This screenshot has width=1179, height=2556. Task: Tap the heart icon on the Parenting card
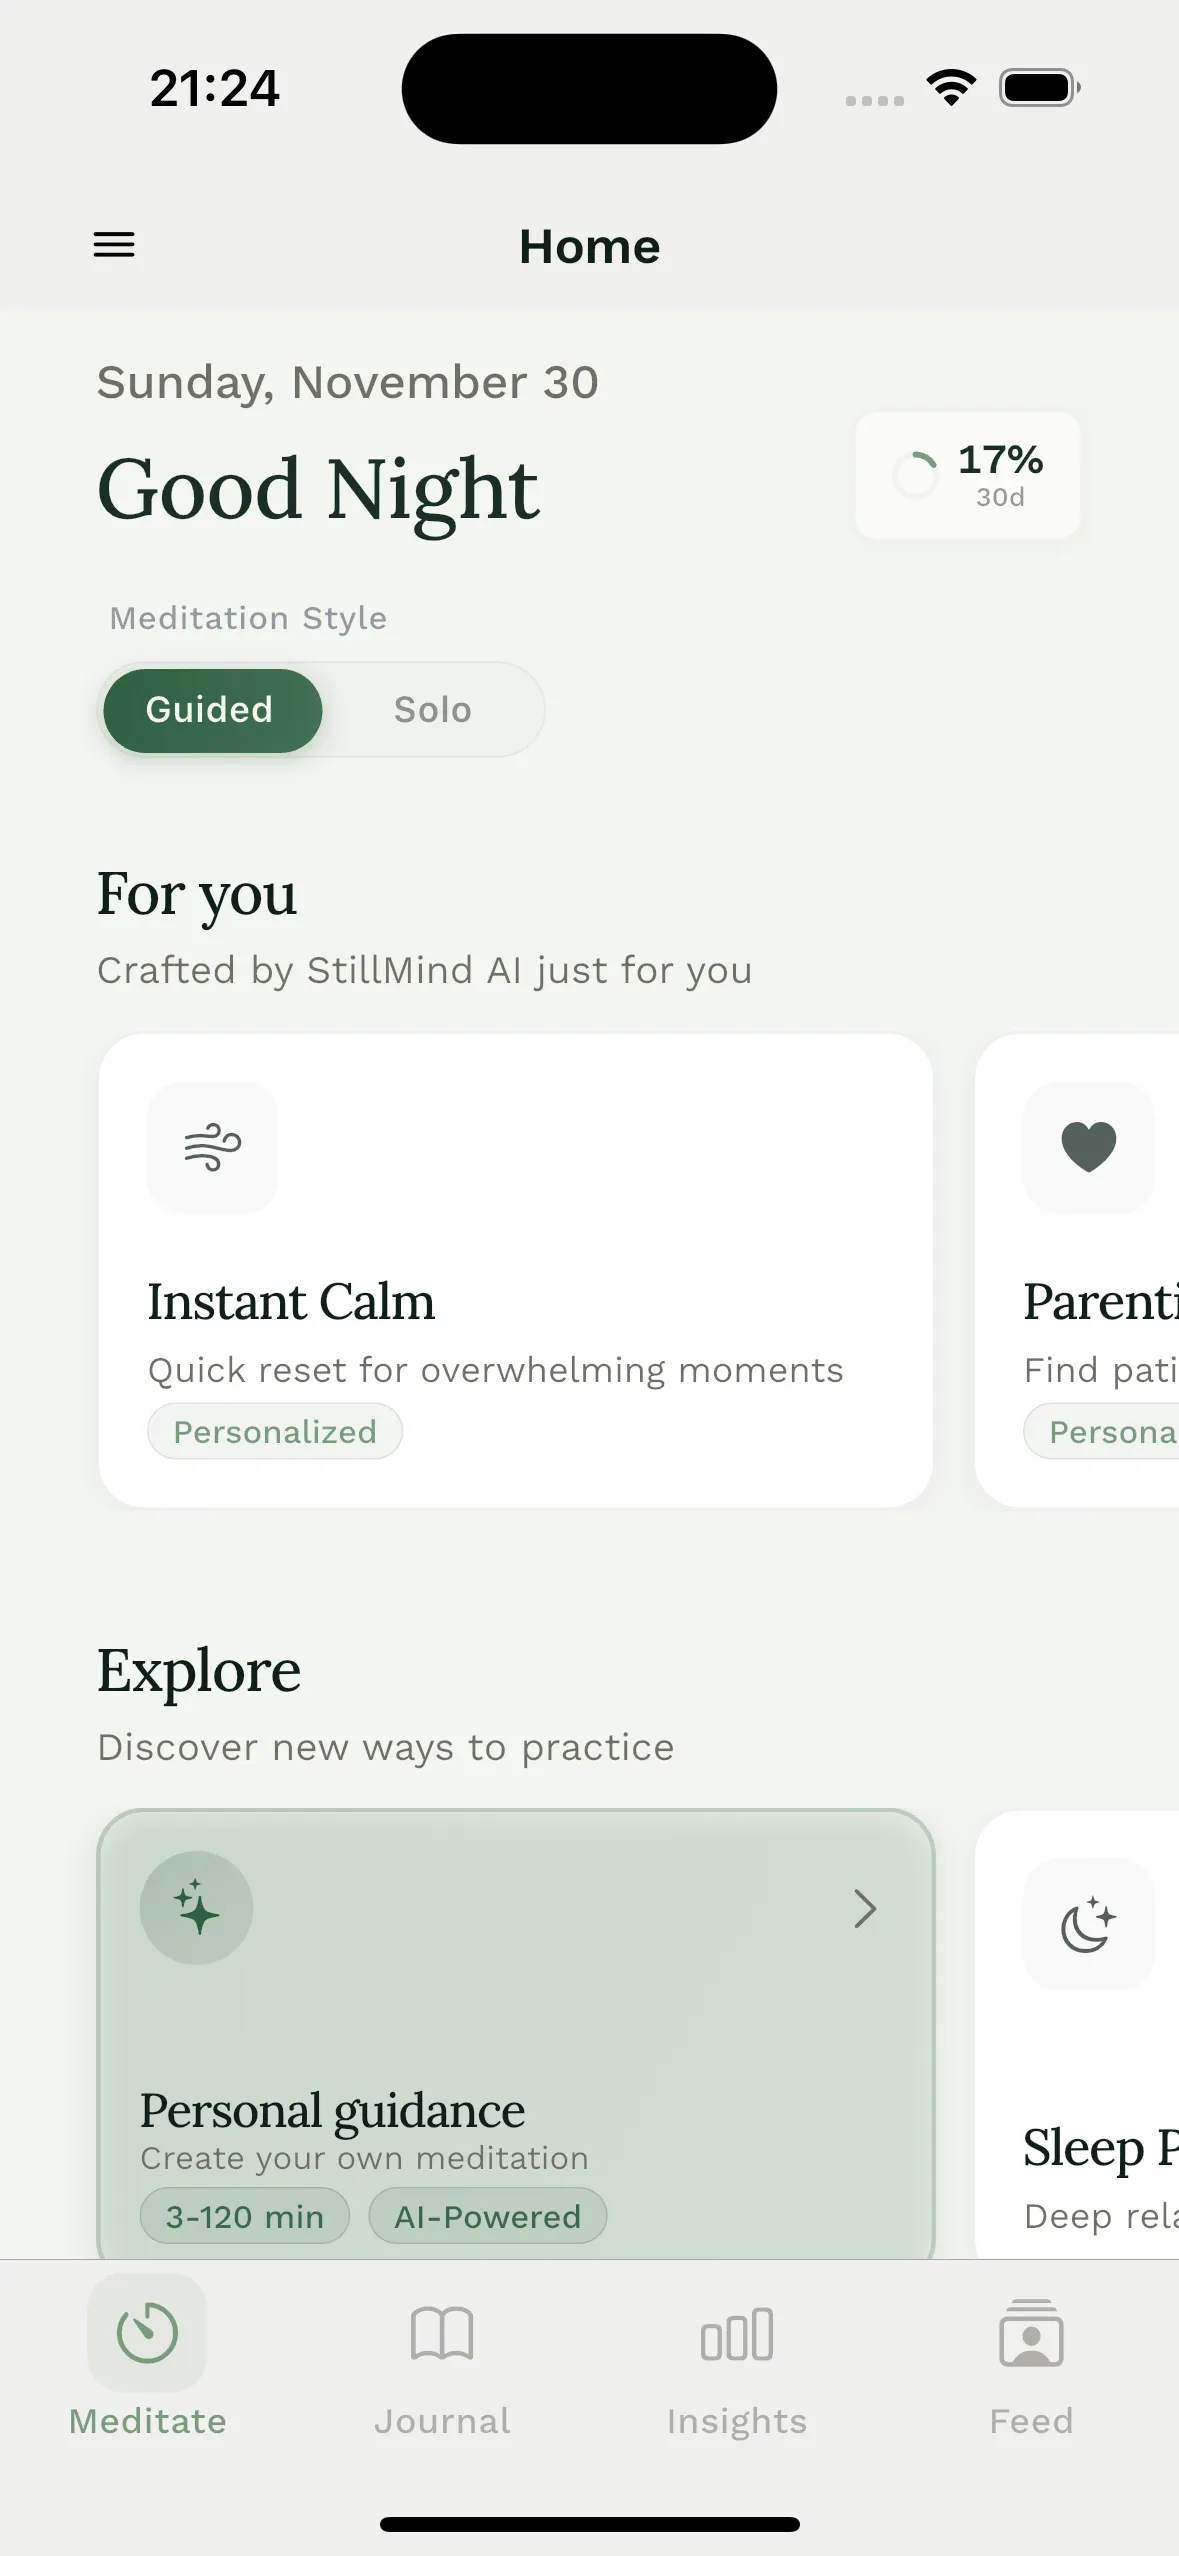(1087, 1147)
